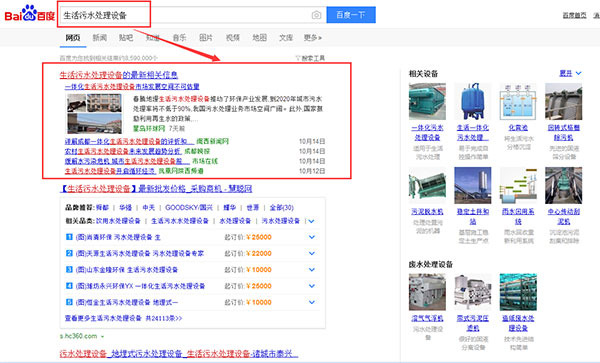Open news result photo collage thumbnail
The image size is (600, 363).
tap(95, 114)
